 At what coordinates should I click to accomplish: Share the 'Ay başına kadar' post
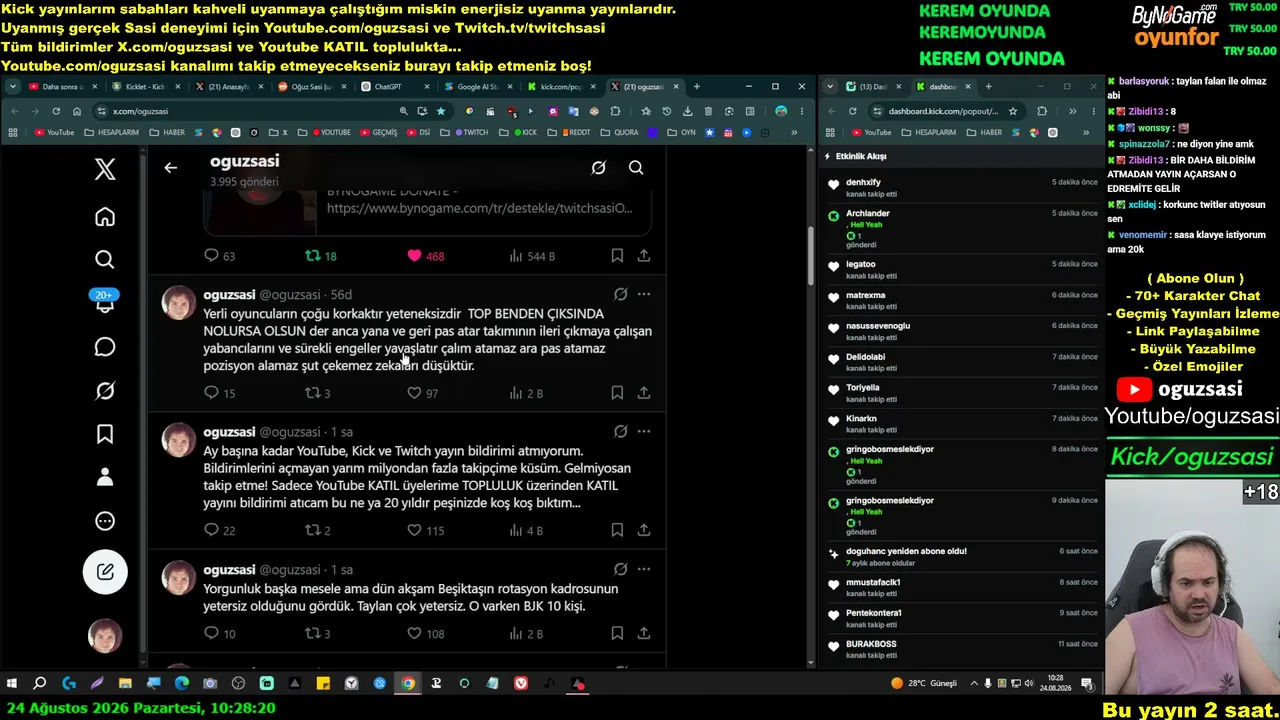644,530
